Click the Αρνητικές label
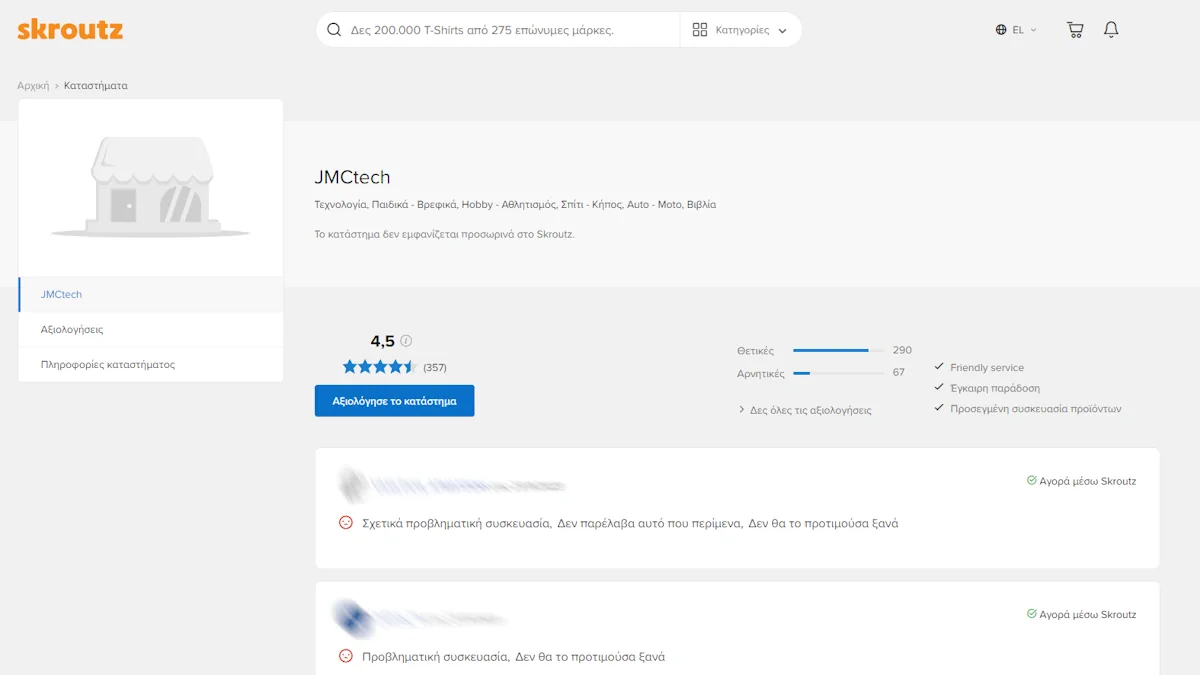 pos(761,373)
